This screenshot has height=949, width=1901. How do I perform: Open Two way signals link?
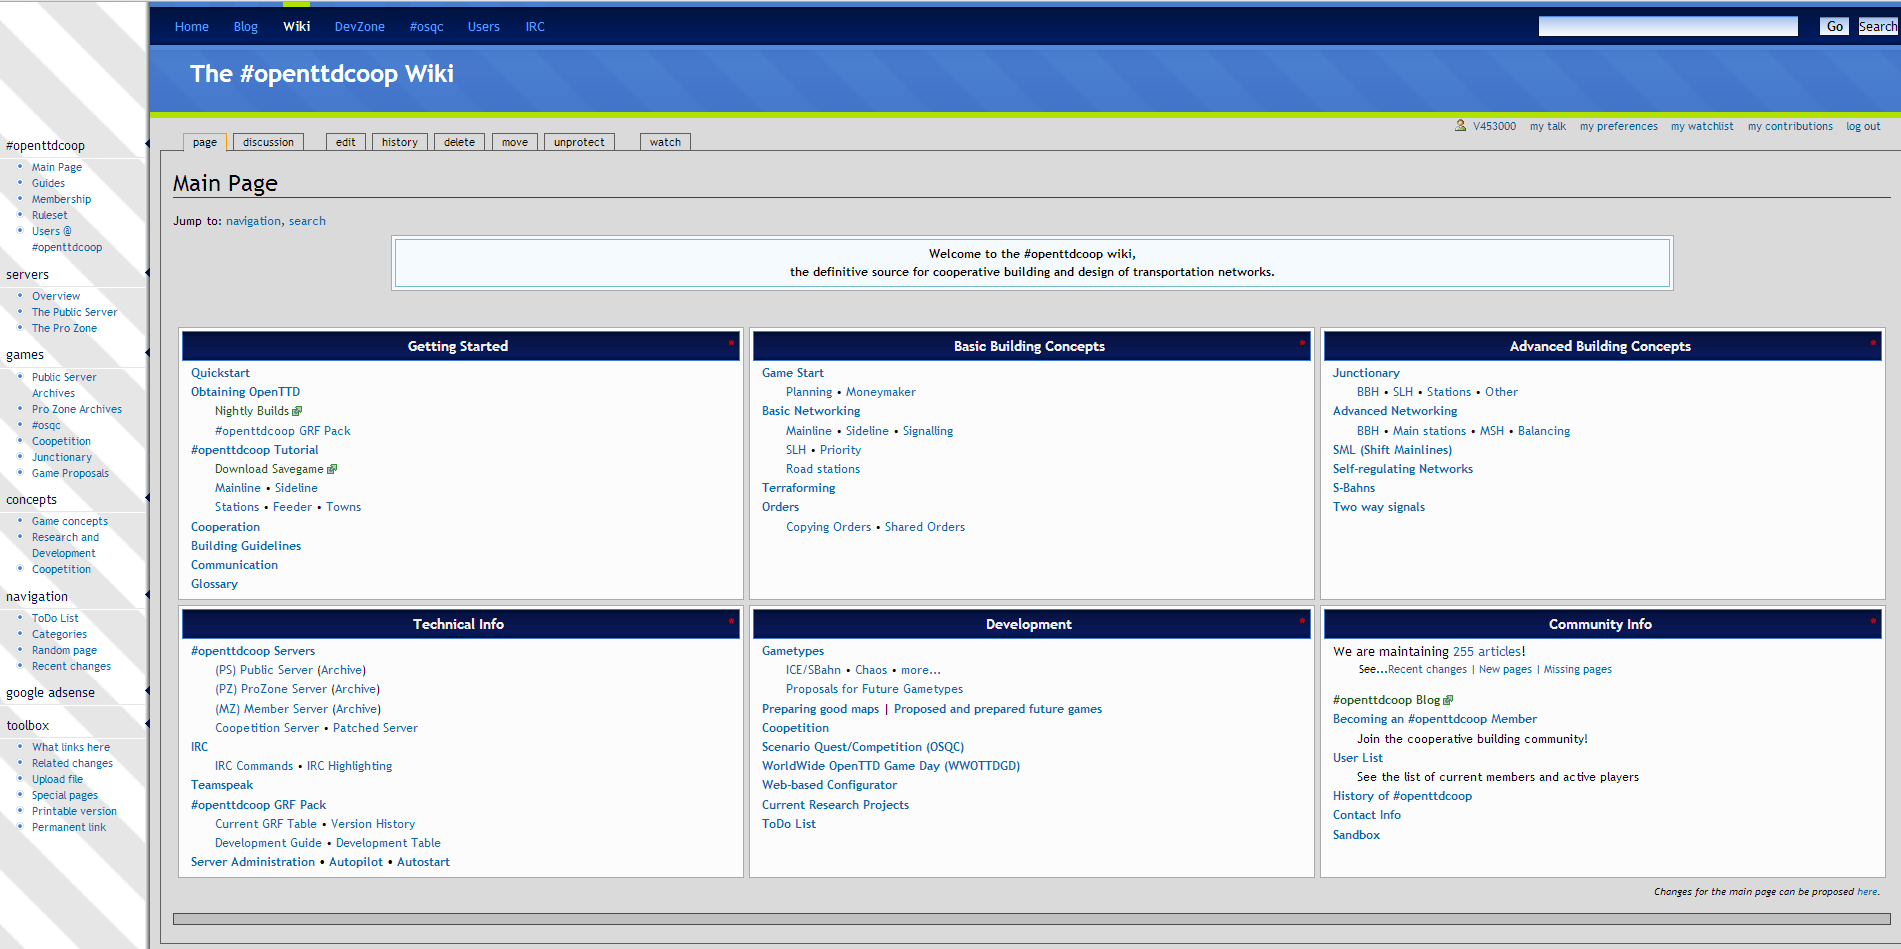1379,507
